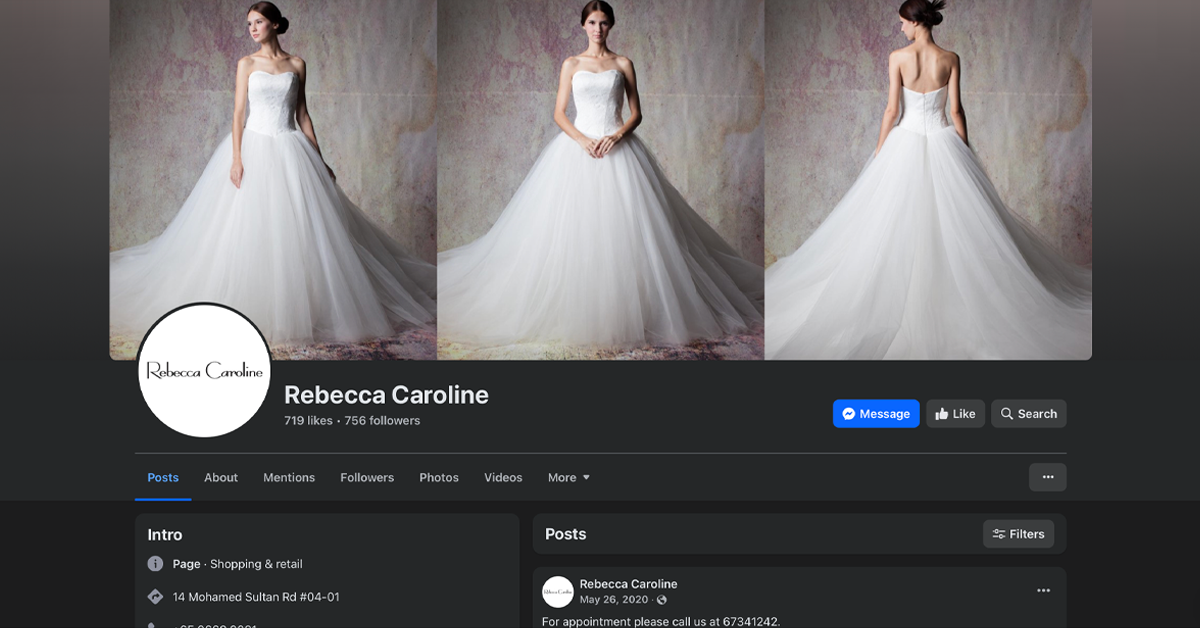Open the Rebecca Caroline post author name
This screenshot has height=628, width=1200.
(x=628, y=584)
